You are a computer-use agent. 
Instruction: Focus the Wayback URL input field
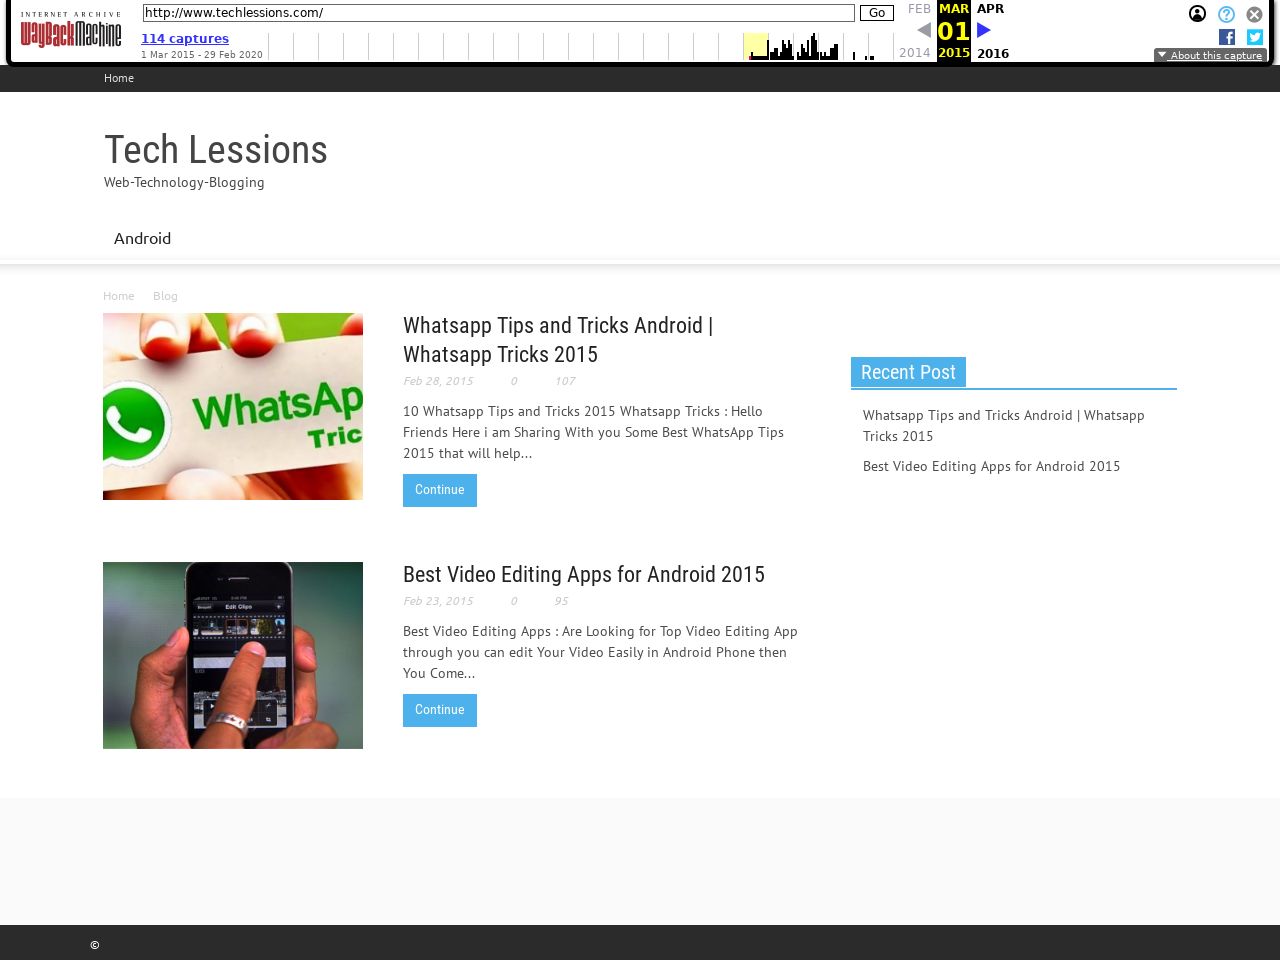498,13
